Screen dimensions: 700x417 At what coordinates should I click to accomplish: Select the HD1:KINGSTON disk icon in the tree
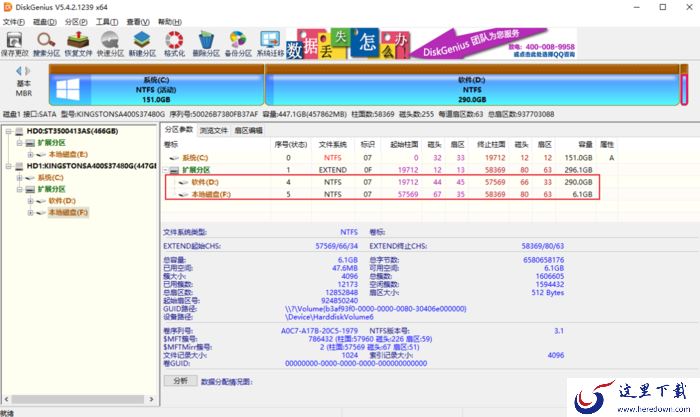[x=19, y=166]
